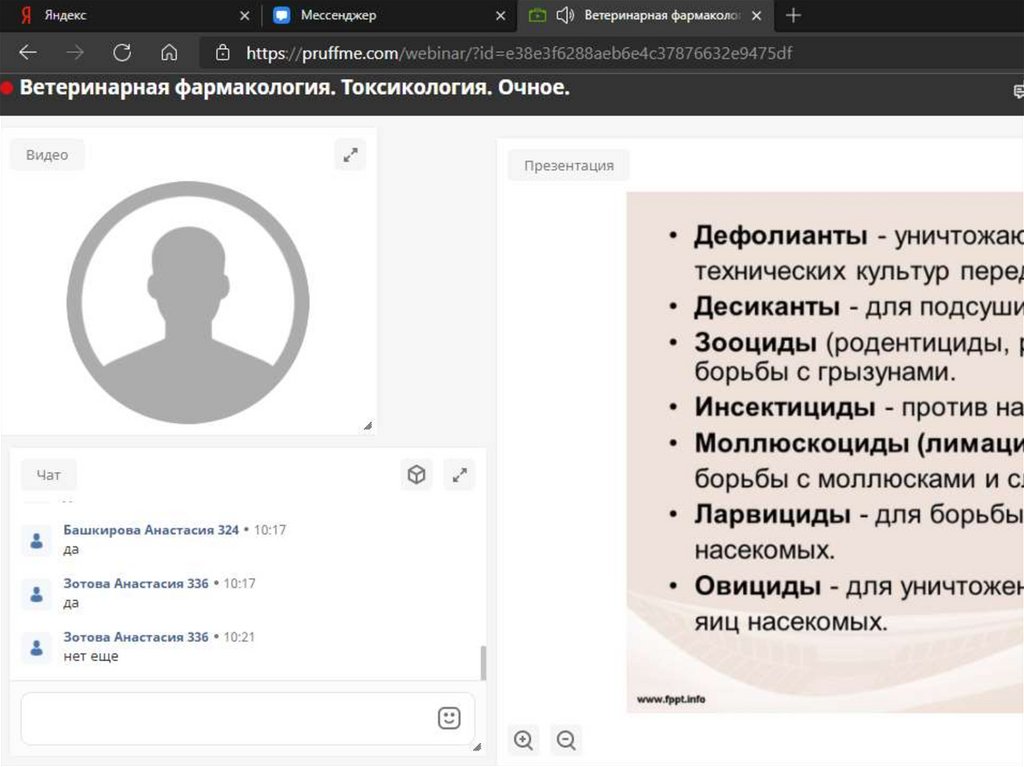Open a new browser tab
Viewport: 1024px width, 767px height.
point(793,15)
